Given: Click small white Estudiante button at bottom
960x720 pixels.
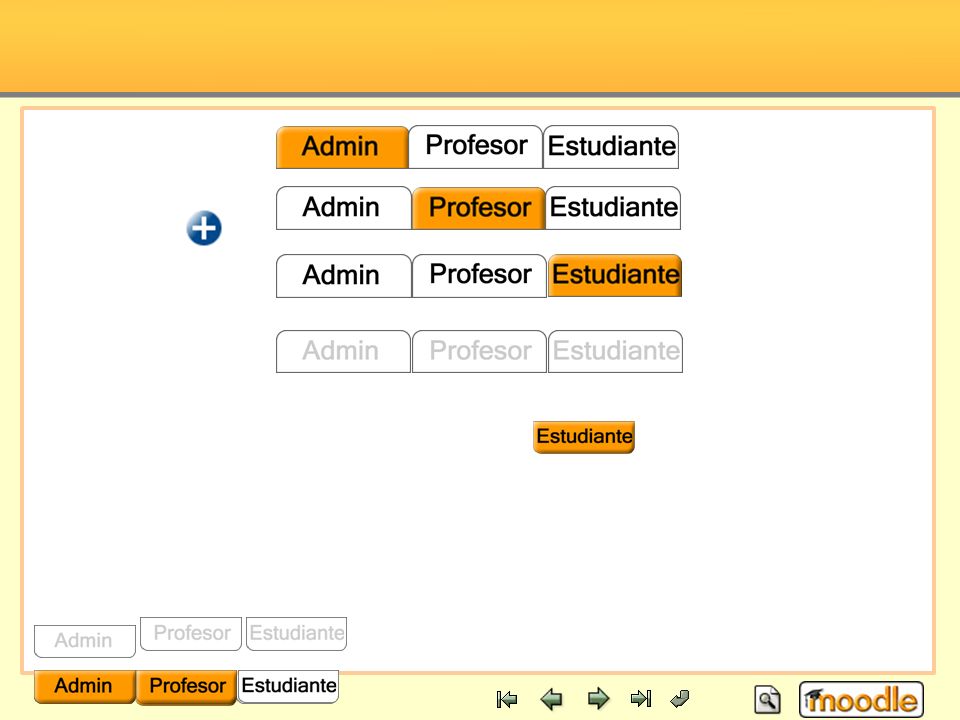Looking at the screenshot, I should tap(288, 687).
